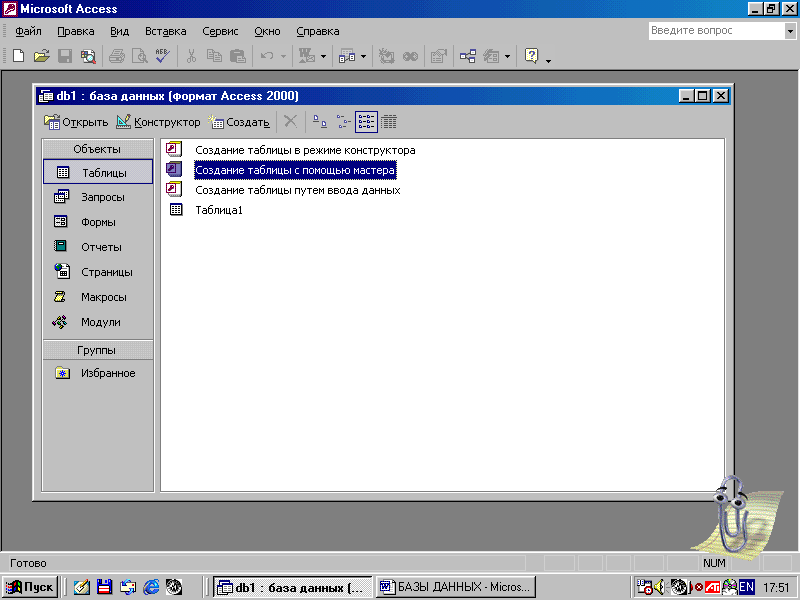Launch Internet Explorer from quick launch

tap(151, 587)
